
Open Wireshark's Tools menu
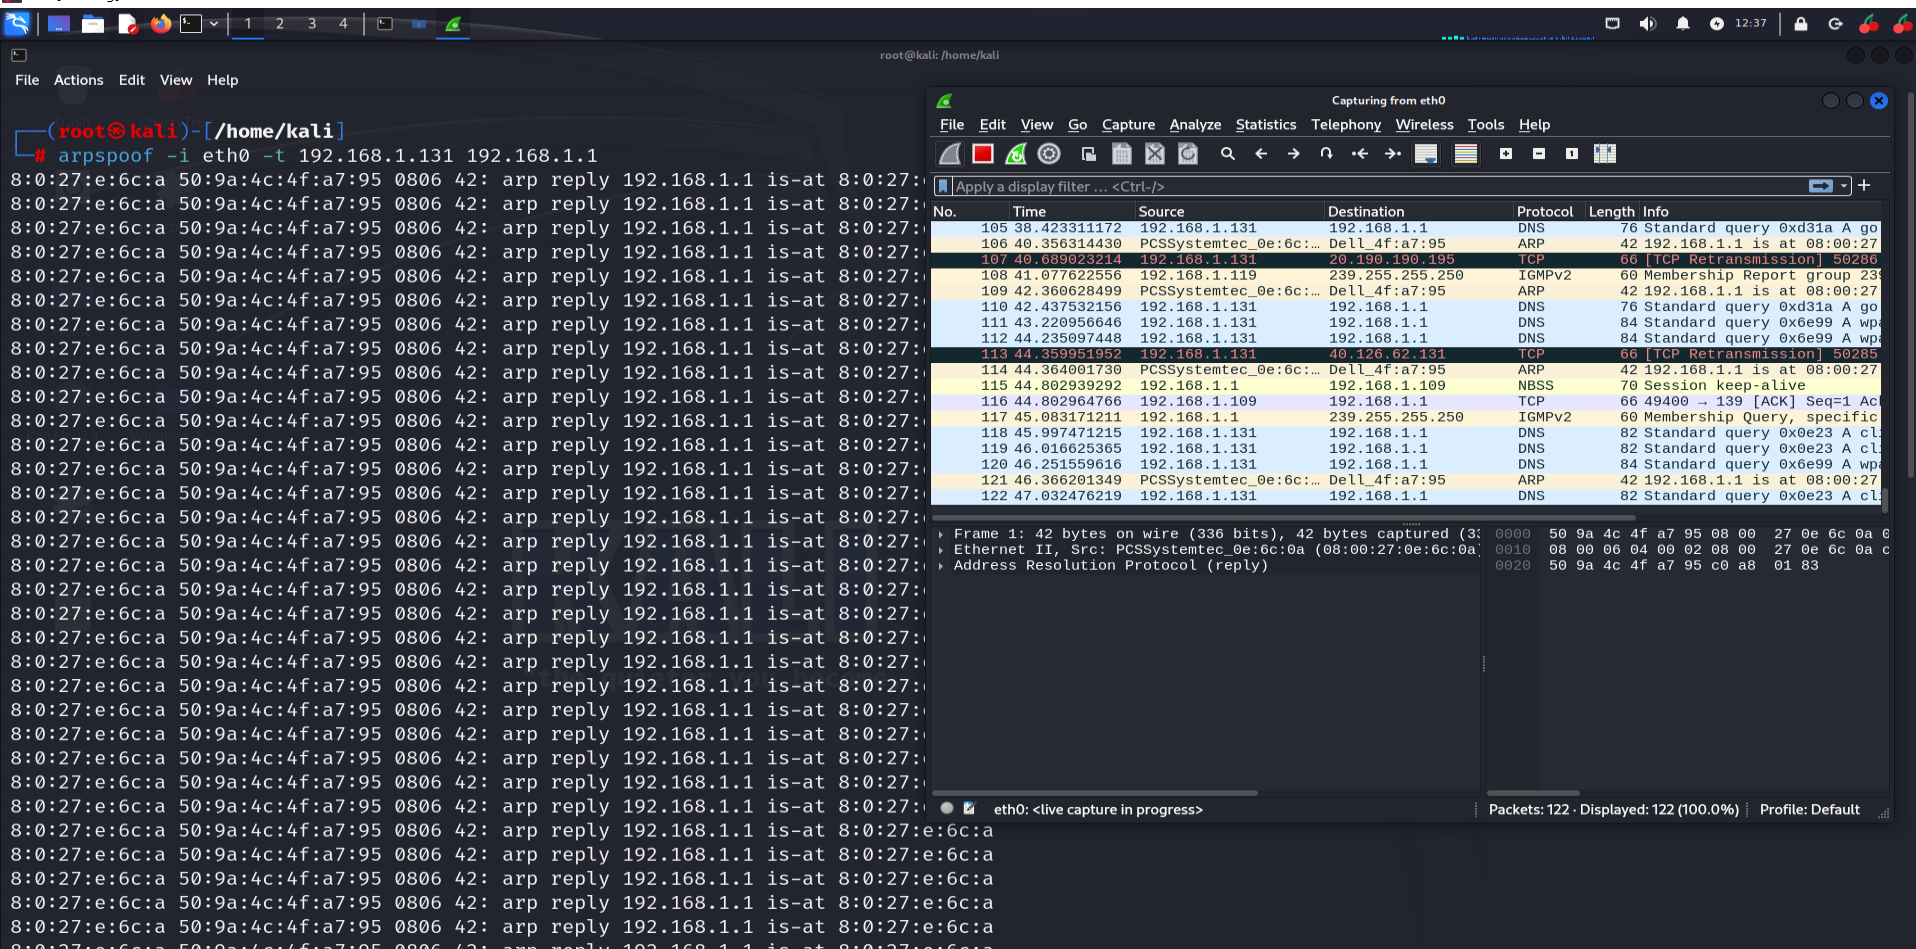coord(1486,125)
